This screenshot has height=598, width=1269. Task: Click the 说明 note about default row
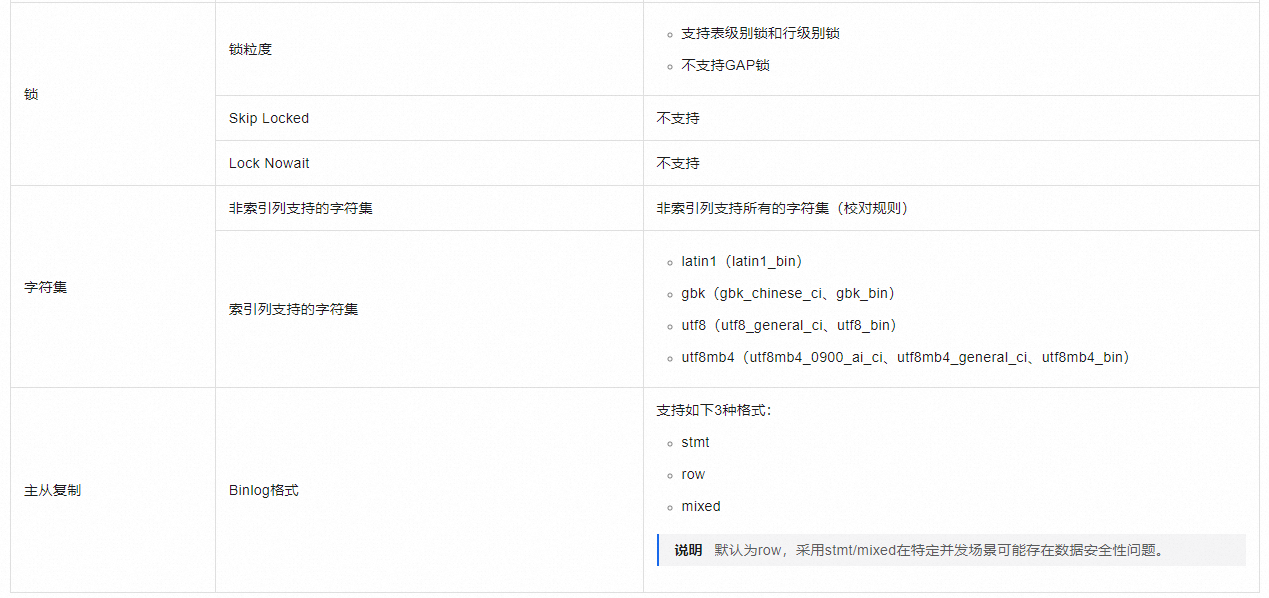951,550
